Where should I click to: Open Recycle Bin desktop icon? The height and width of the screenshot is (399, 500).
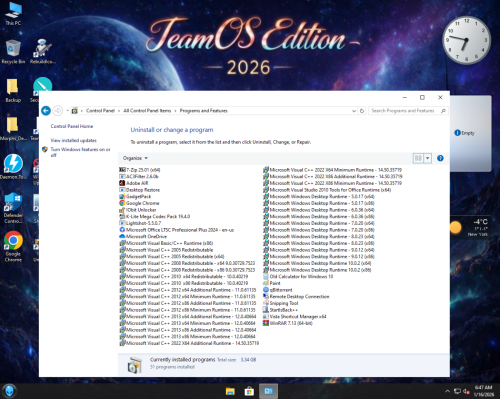click(x=13, y=52)
